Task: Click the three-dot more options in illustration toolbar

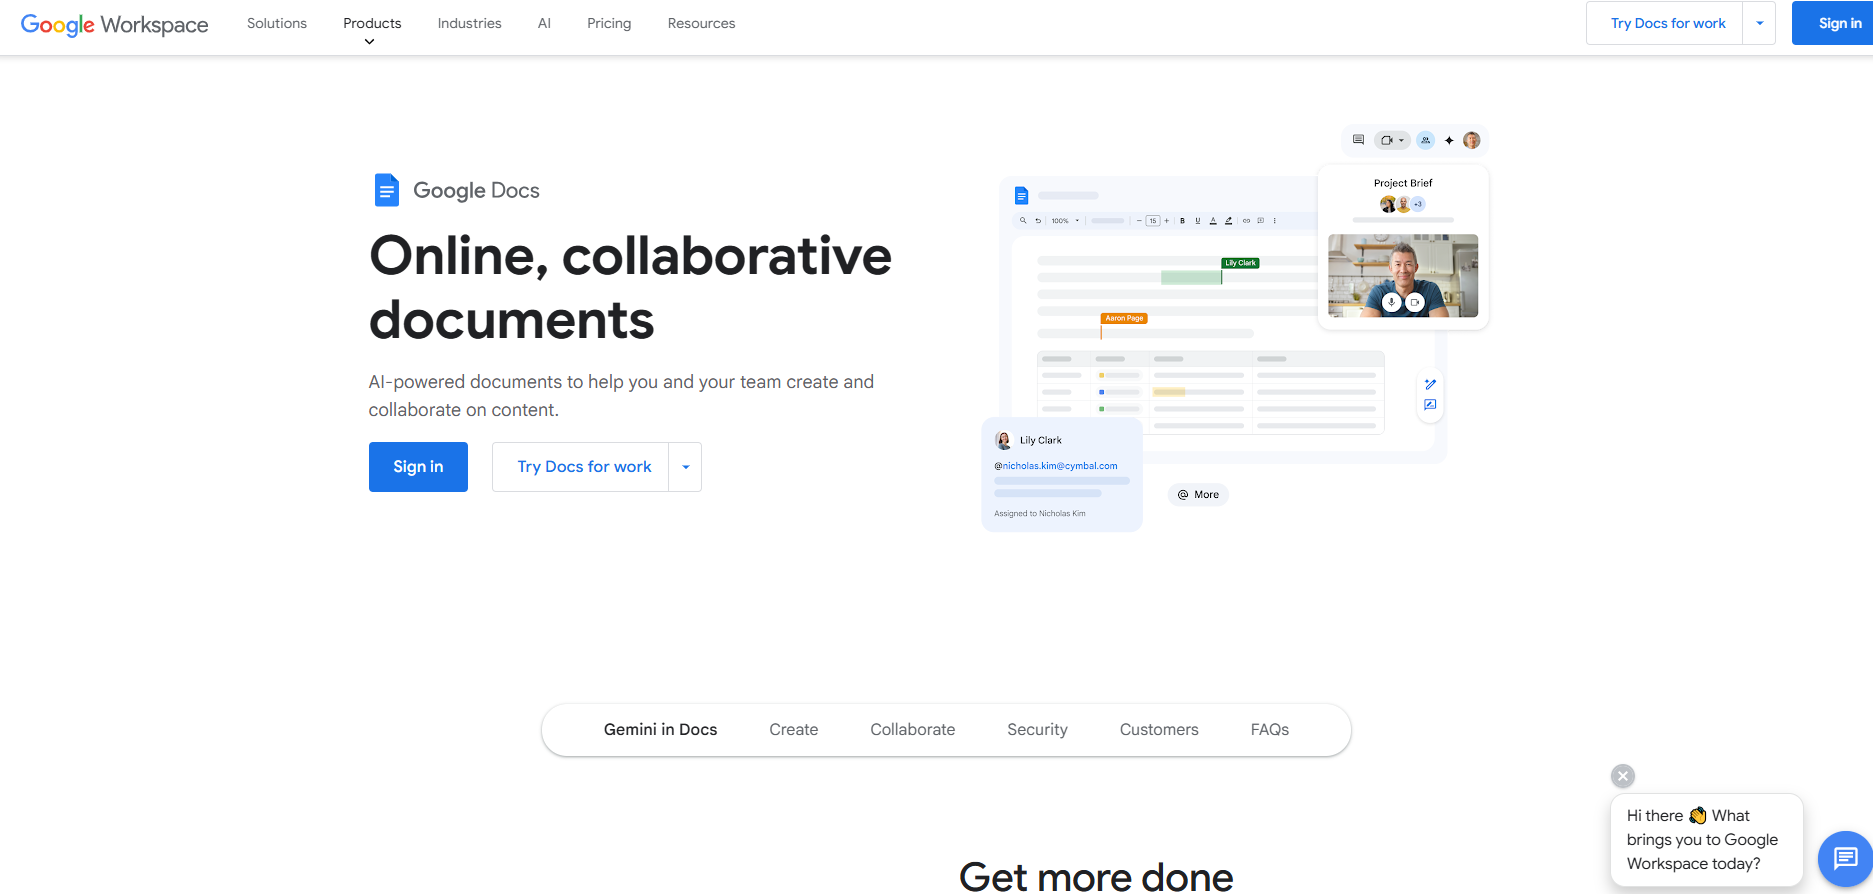Action: [x=1274, y=221]
